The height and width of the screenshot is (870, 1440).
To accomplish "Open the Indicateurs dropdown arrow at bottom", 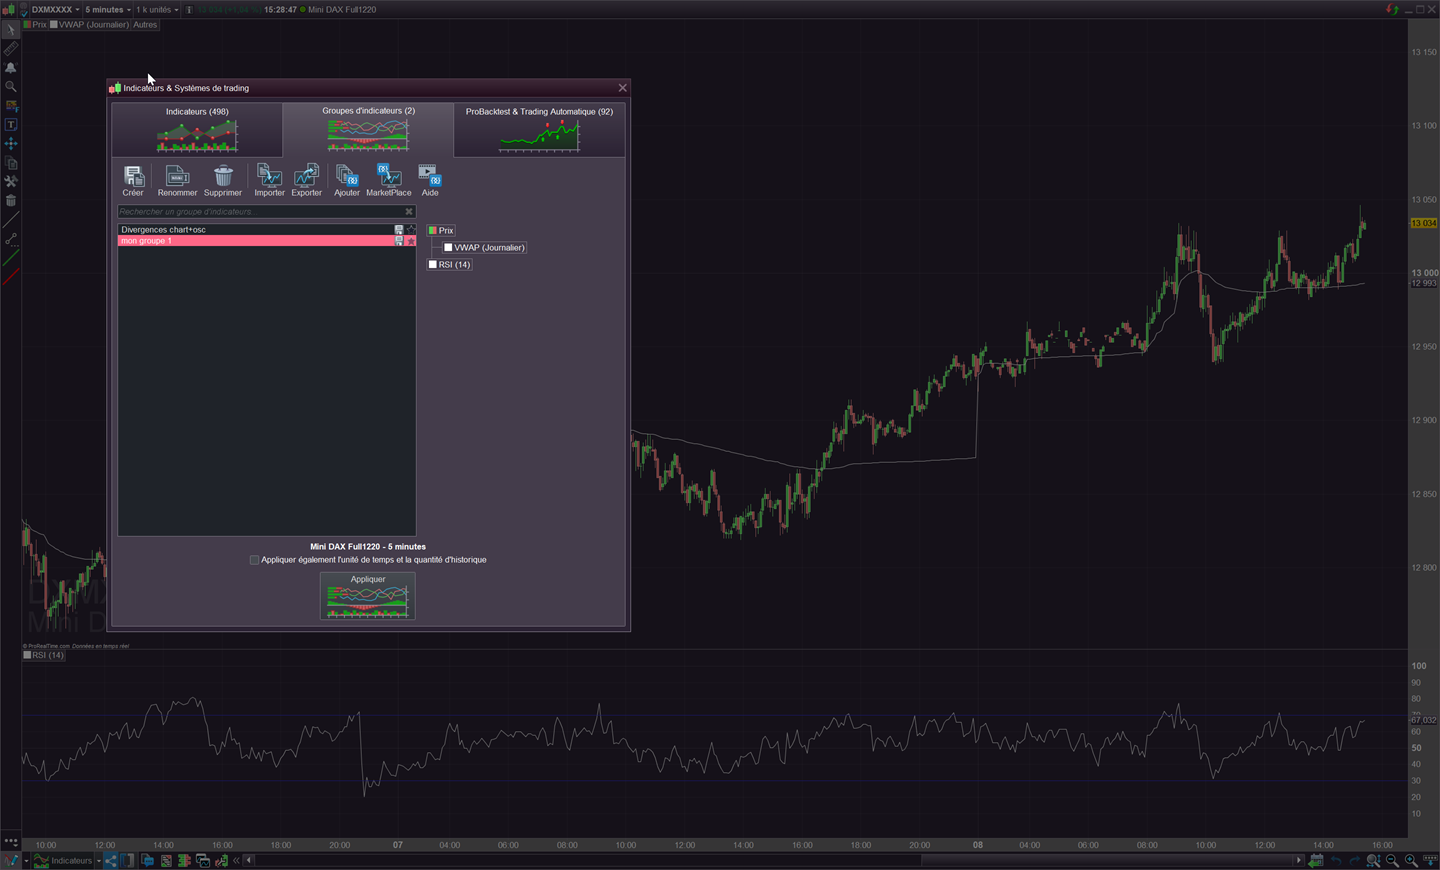I will click(99, 860).
